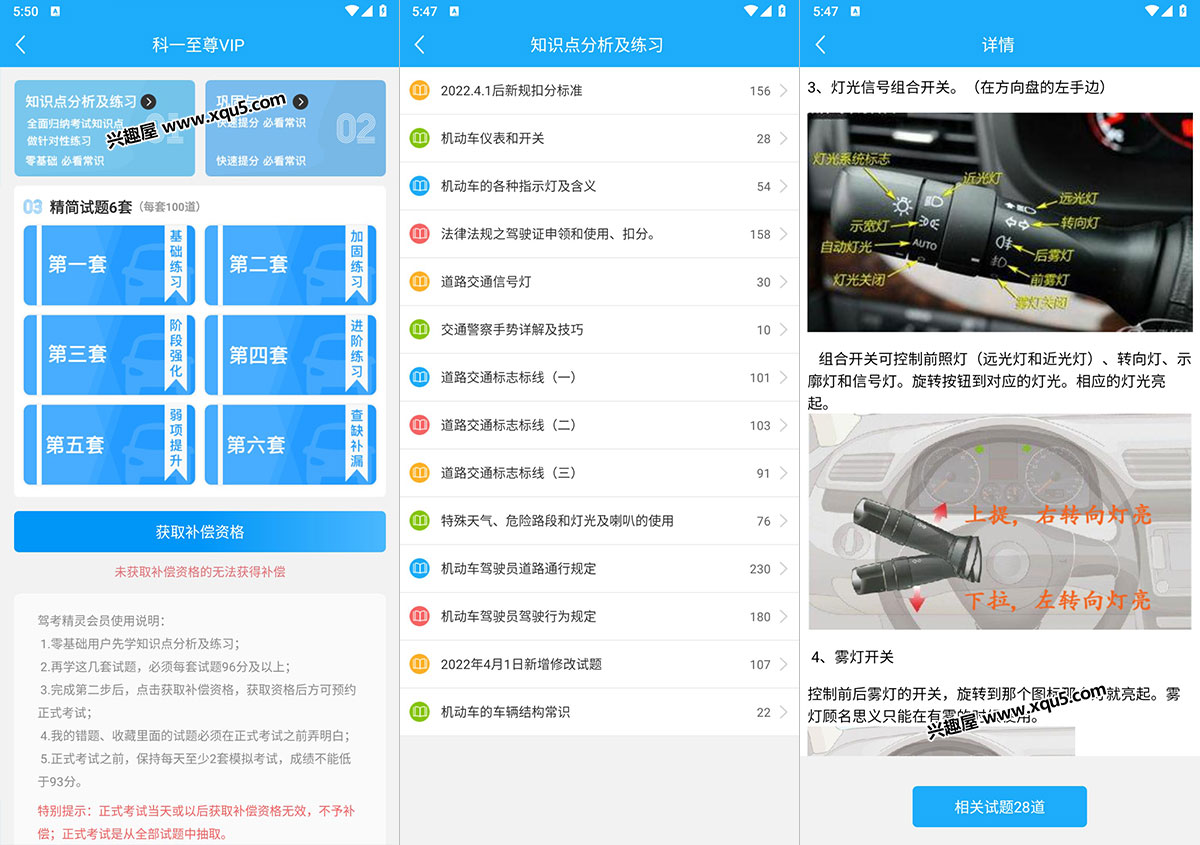Click book icon beside 道路交通标志标线（一）

tap(420, 377)
